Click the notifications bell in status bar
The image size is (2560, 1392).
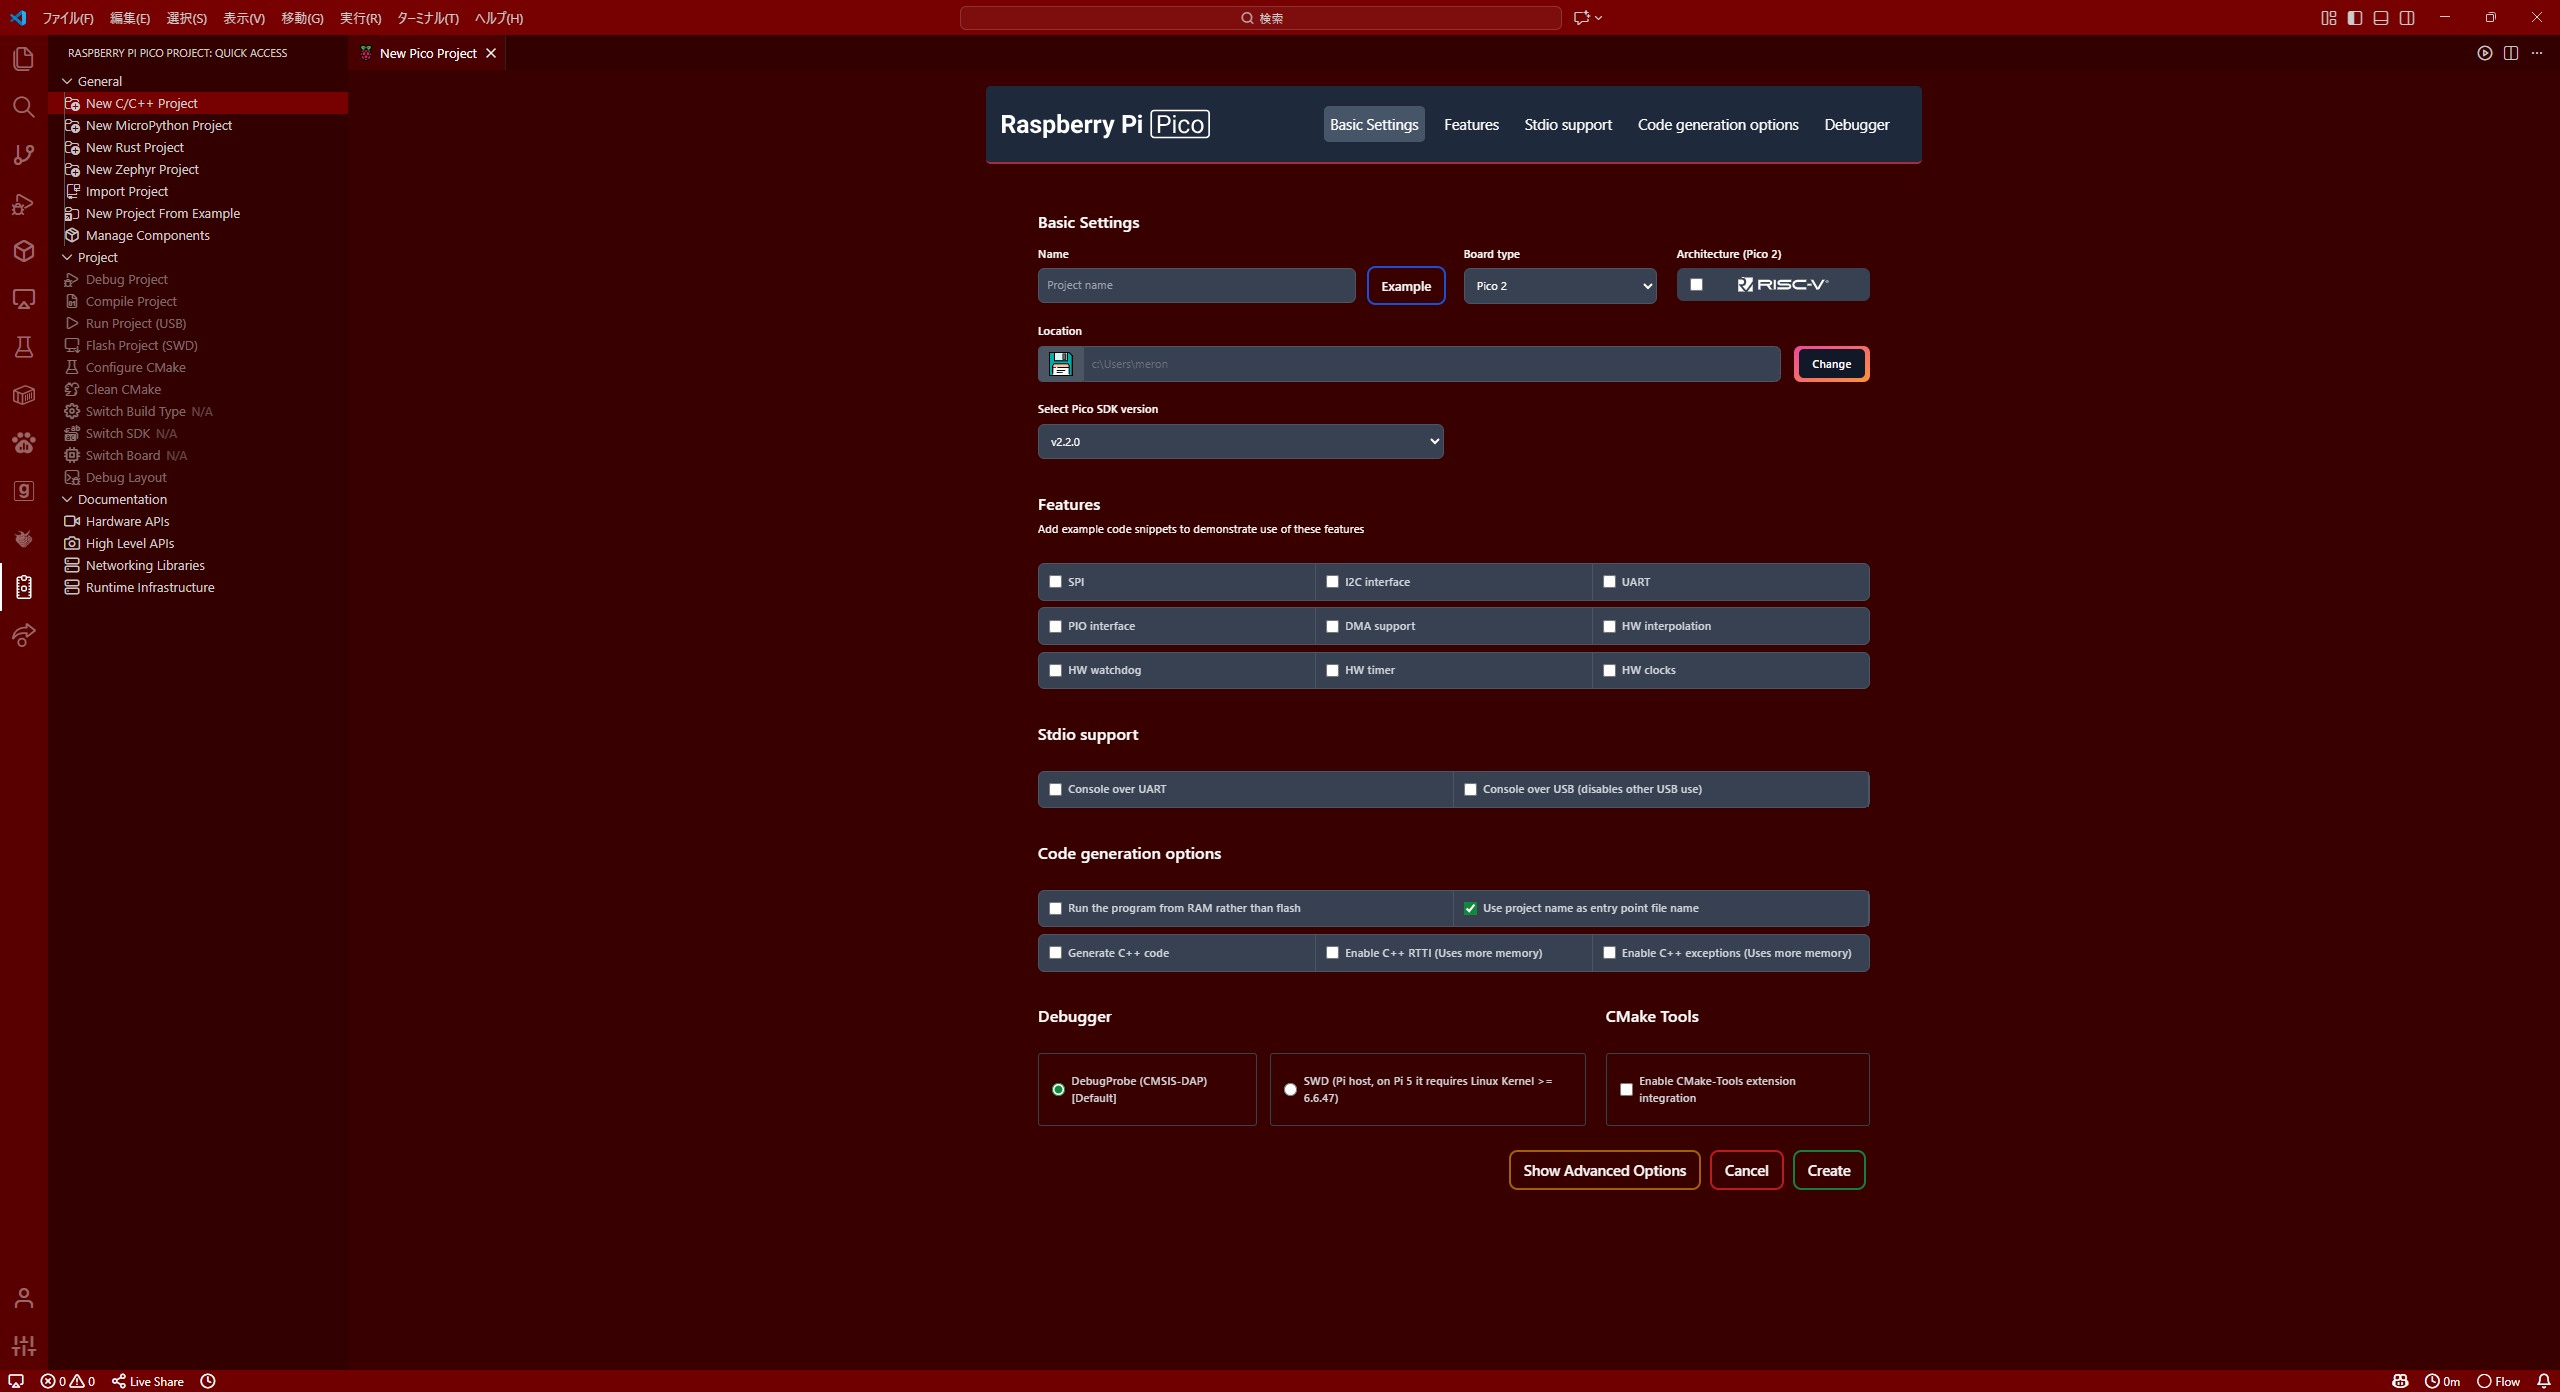(x=2544, y=1381)
